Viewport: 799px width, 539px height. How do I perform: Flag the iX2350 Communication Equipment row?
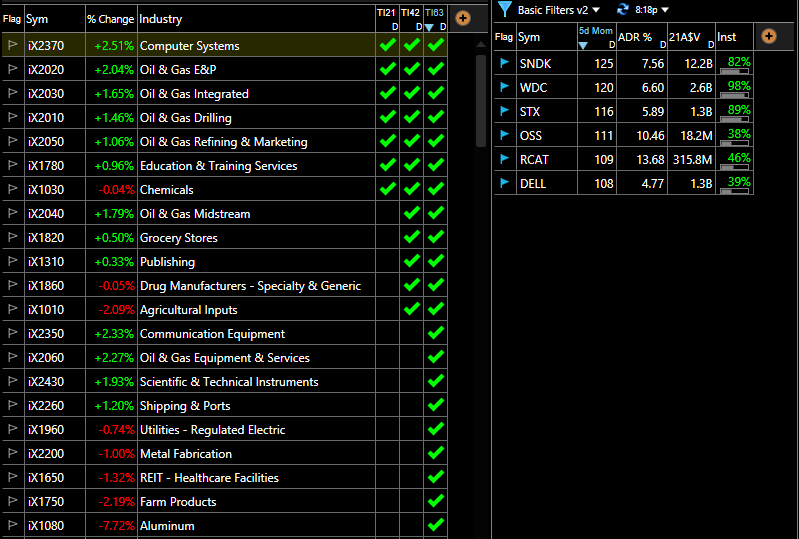pyautogui.click(x=13, y=333)
